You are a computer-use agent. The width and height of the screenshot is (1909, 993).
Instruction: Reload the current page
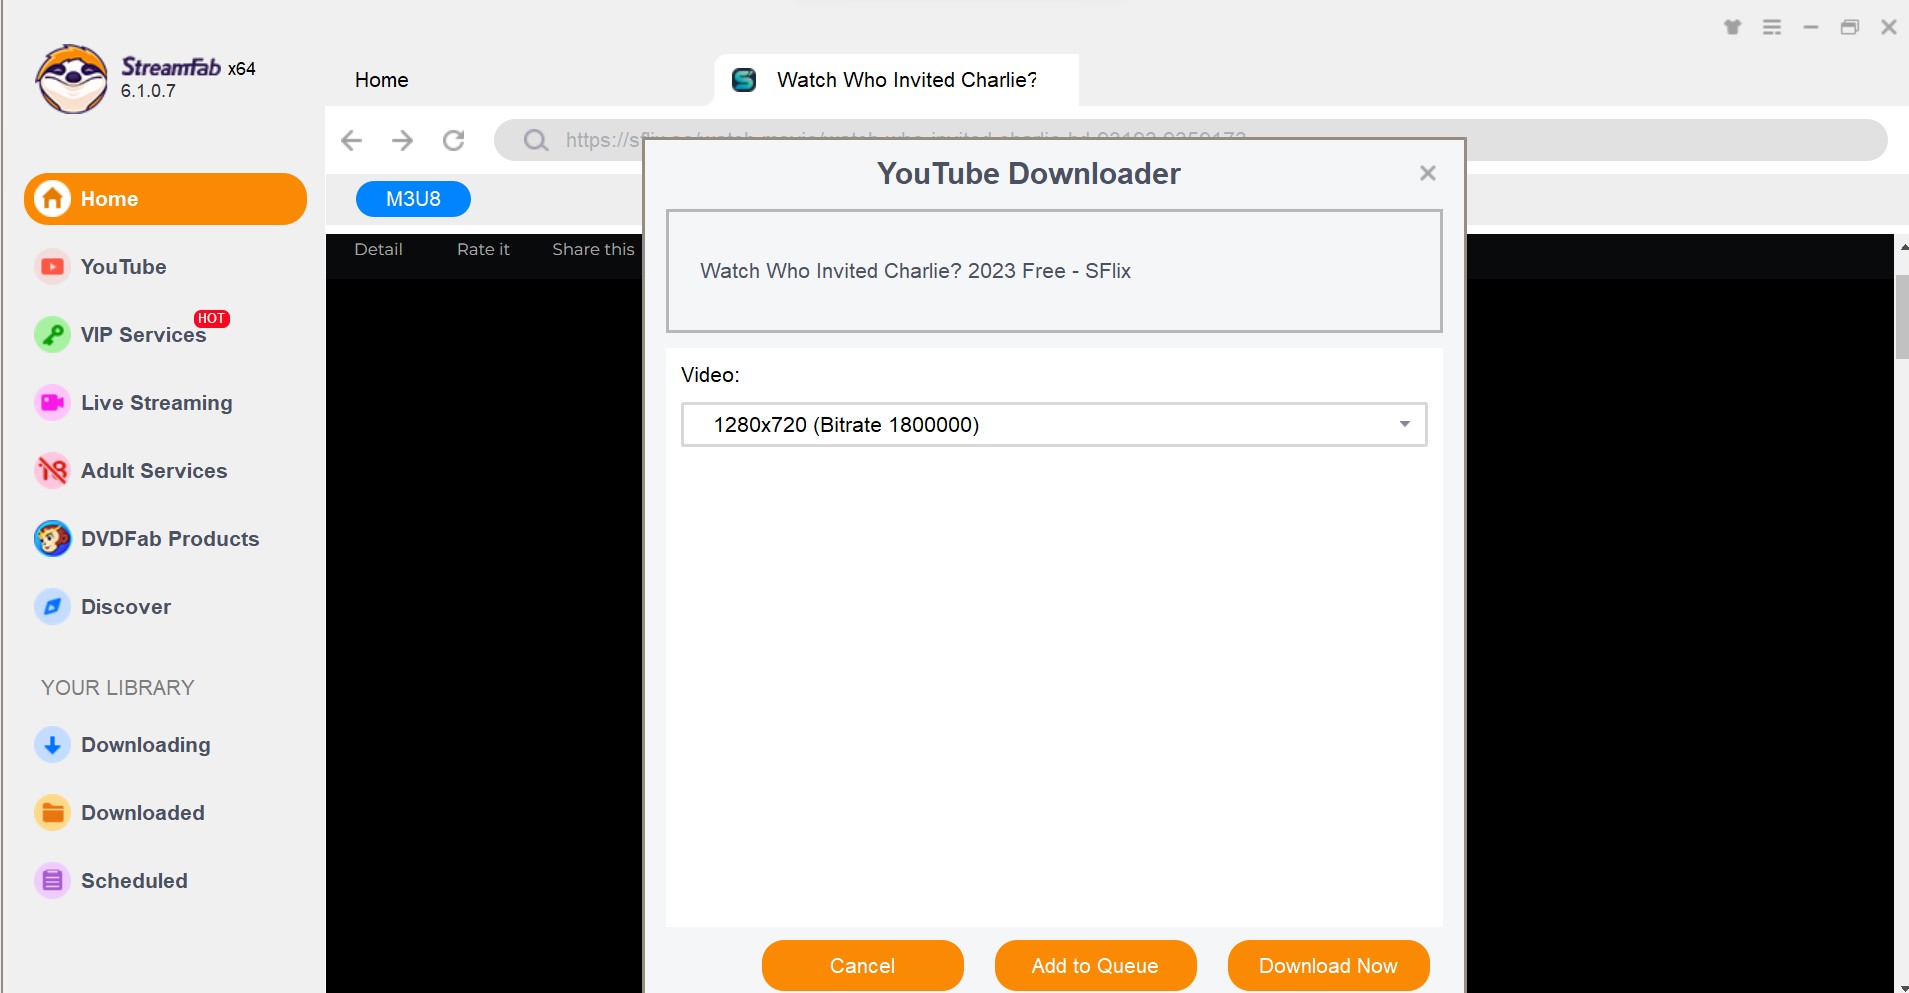(x=454, y=140)
